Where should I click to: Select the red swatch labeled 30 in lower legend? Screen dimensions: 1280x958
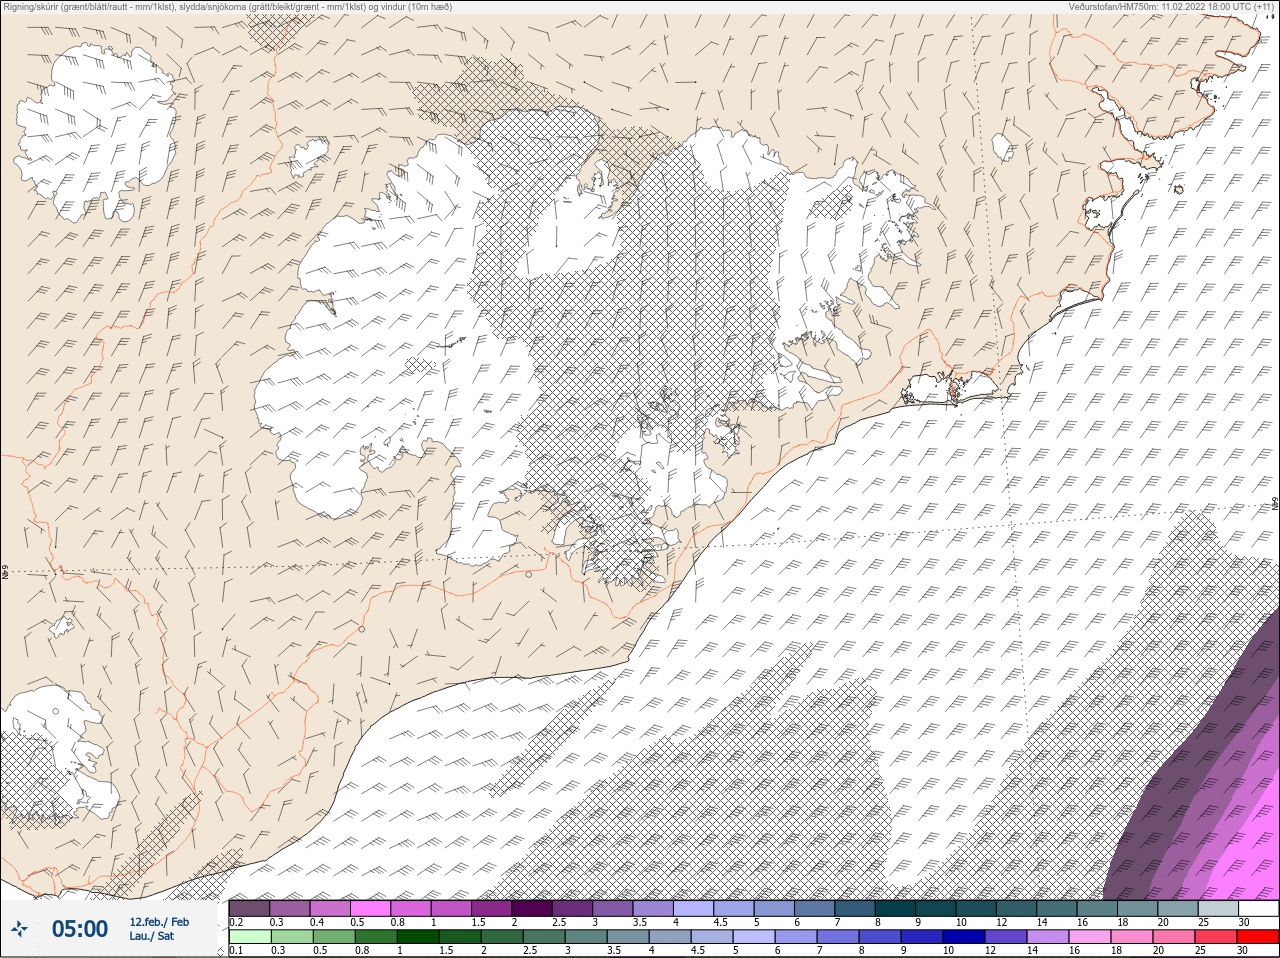1257,937
